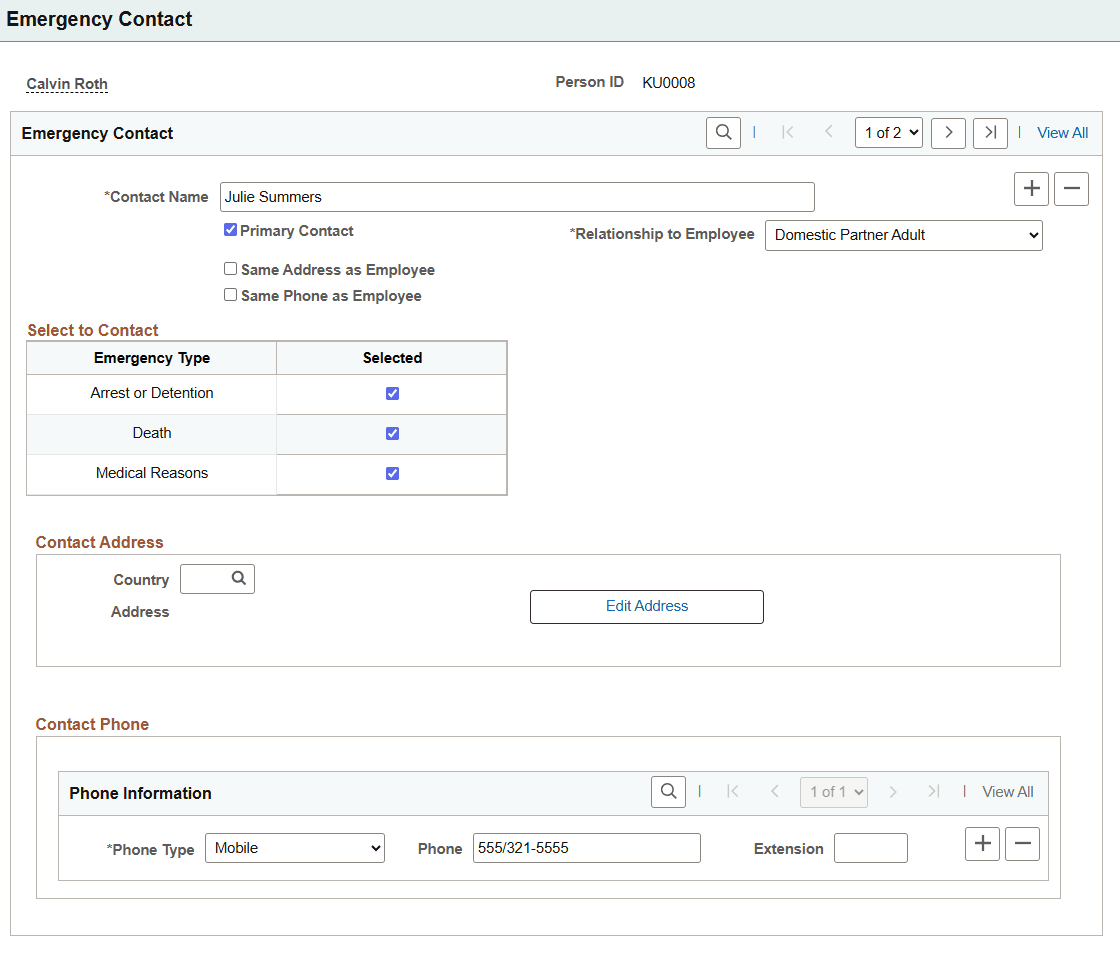Image resolution: width=1120 pixels, height=955 pixels.
Task: Open the 1 of 2 row selector dropdown
Action: (x=889, y=133)
